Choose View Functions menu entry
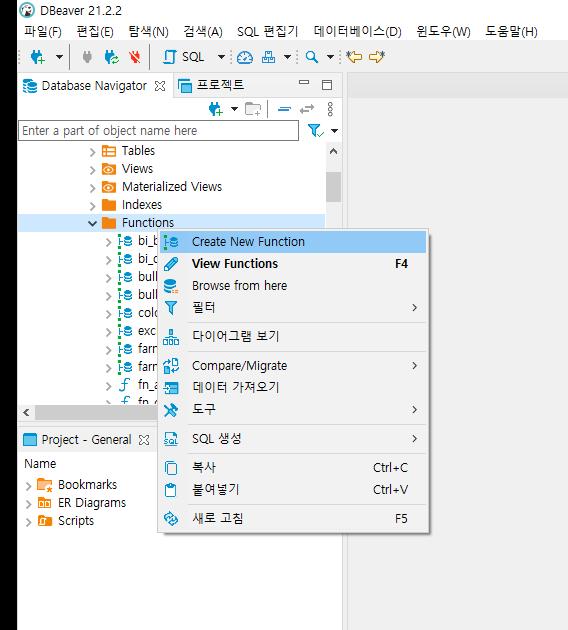This screenshot has height=630, width=568. pos(293,264)
